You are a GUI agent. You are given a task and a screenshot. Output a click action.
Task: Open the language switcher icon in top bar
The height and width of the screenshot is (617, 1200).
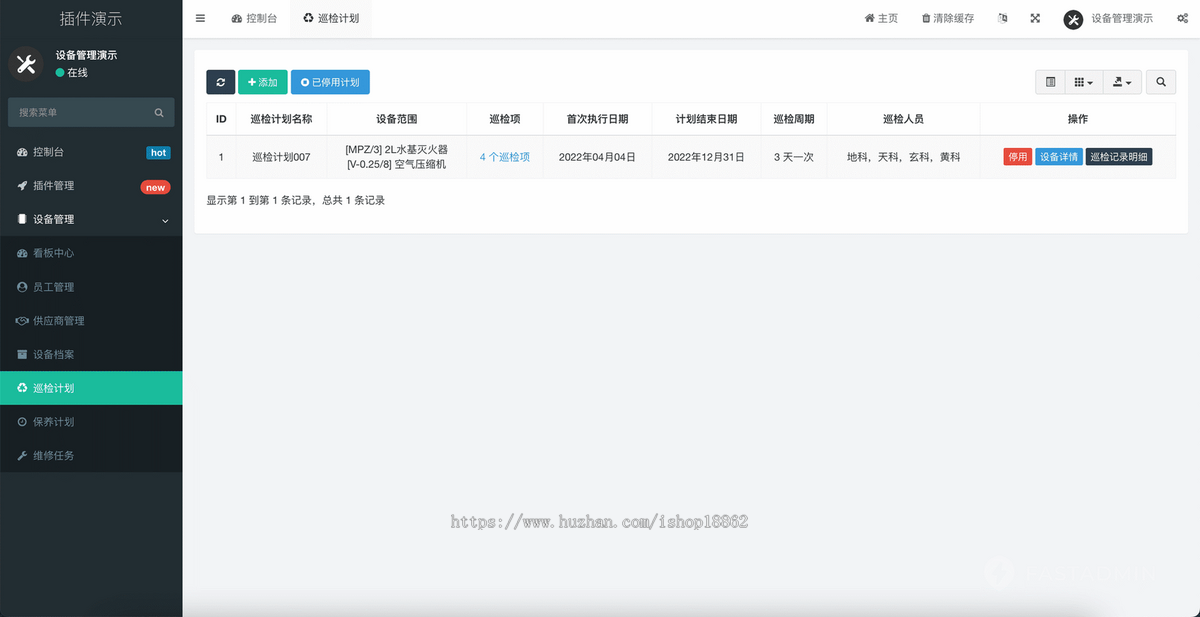tap(1002, 17)
